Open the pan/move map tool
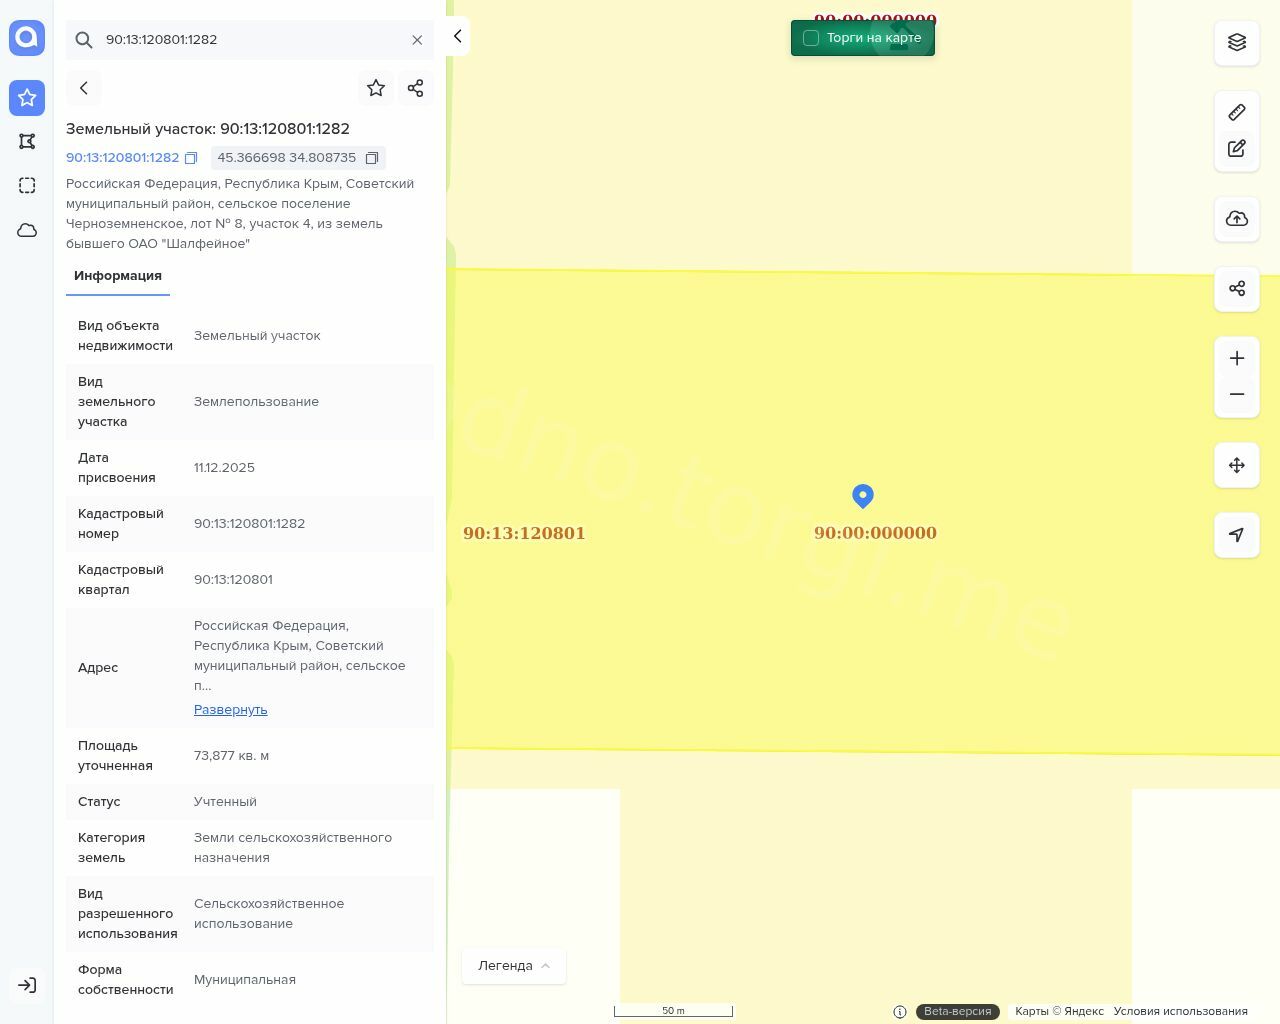Viewport: 1280px width, 1024px height. [1237, 465]
